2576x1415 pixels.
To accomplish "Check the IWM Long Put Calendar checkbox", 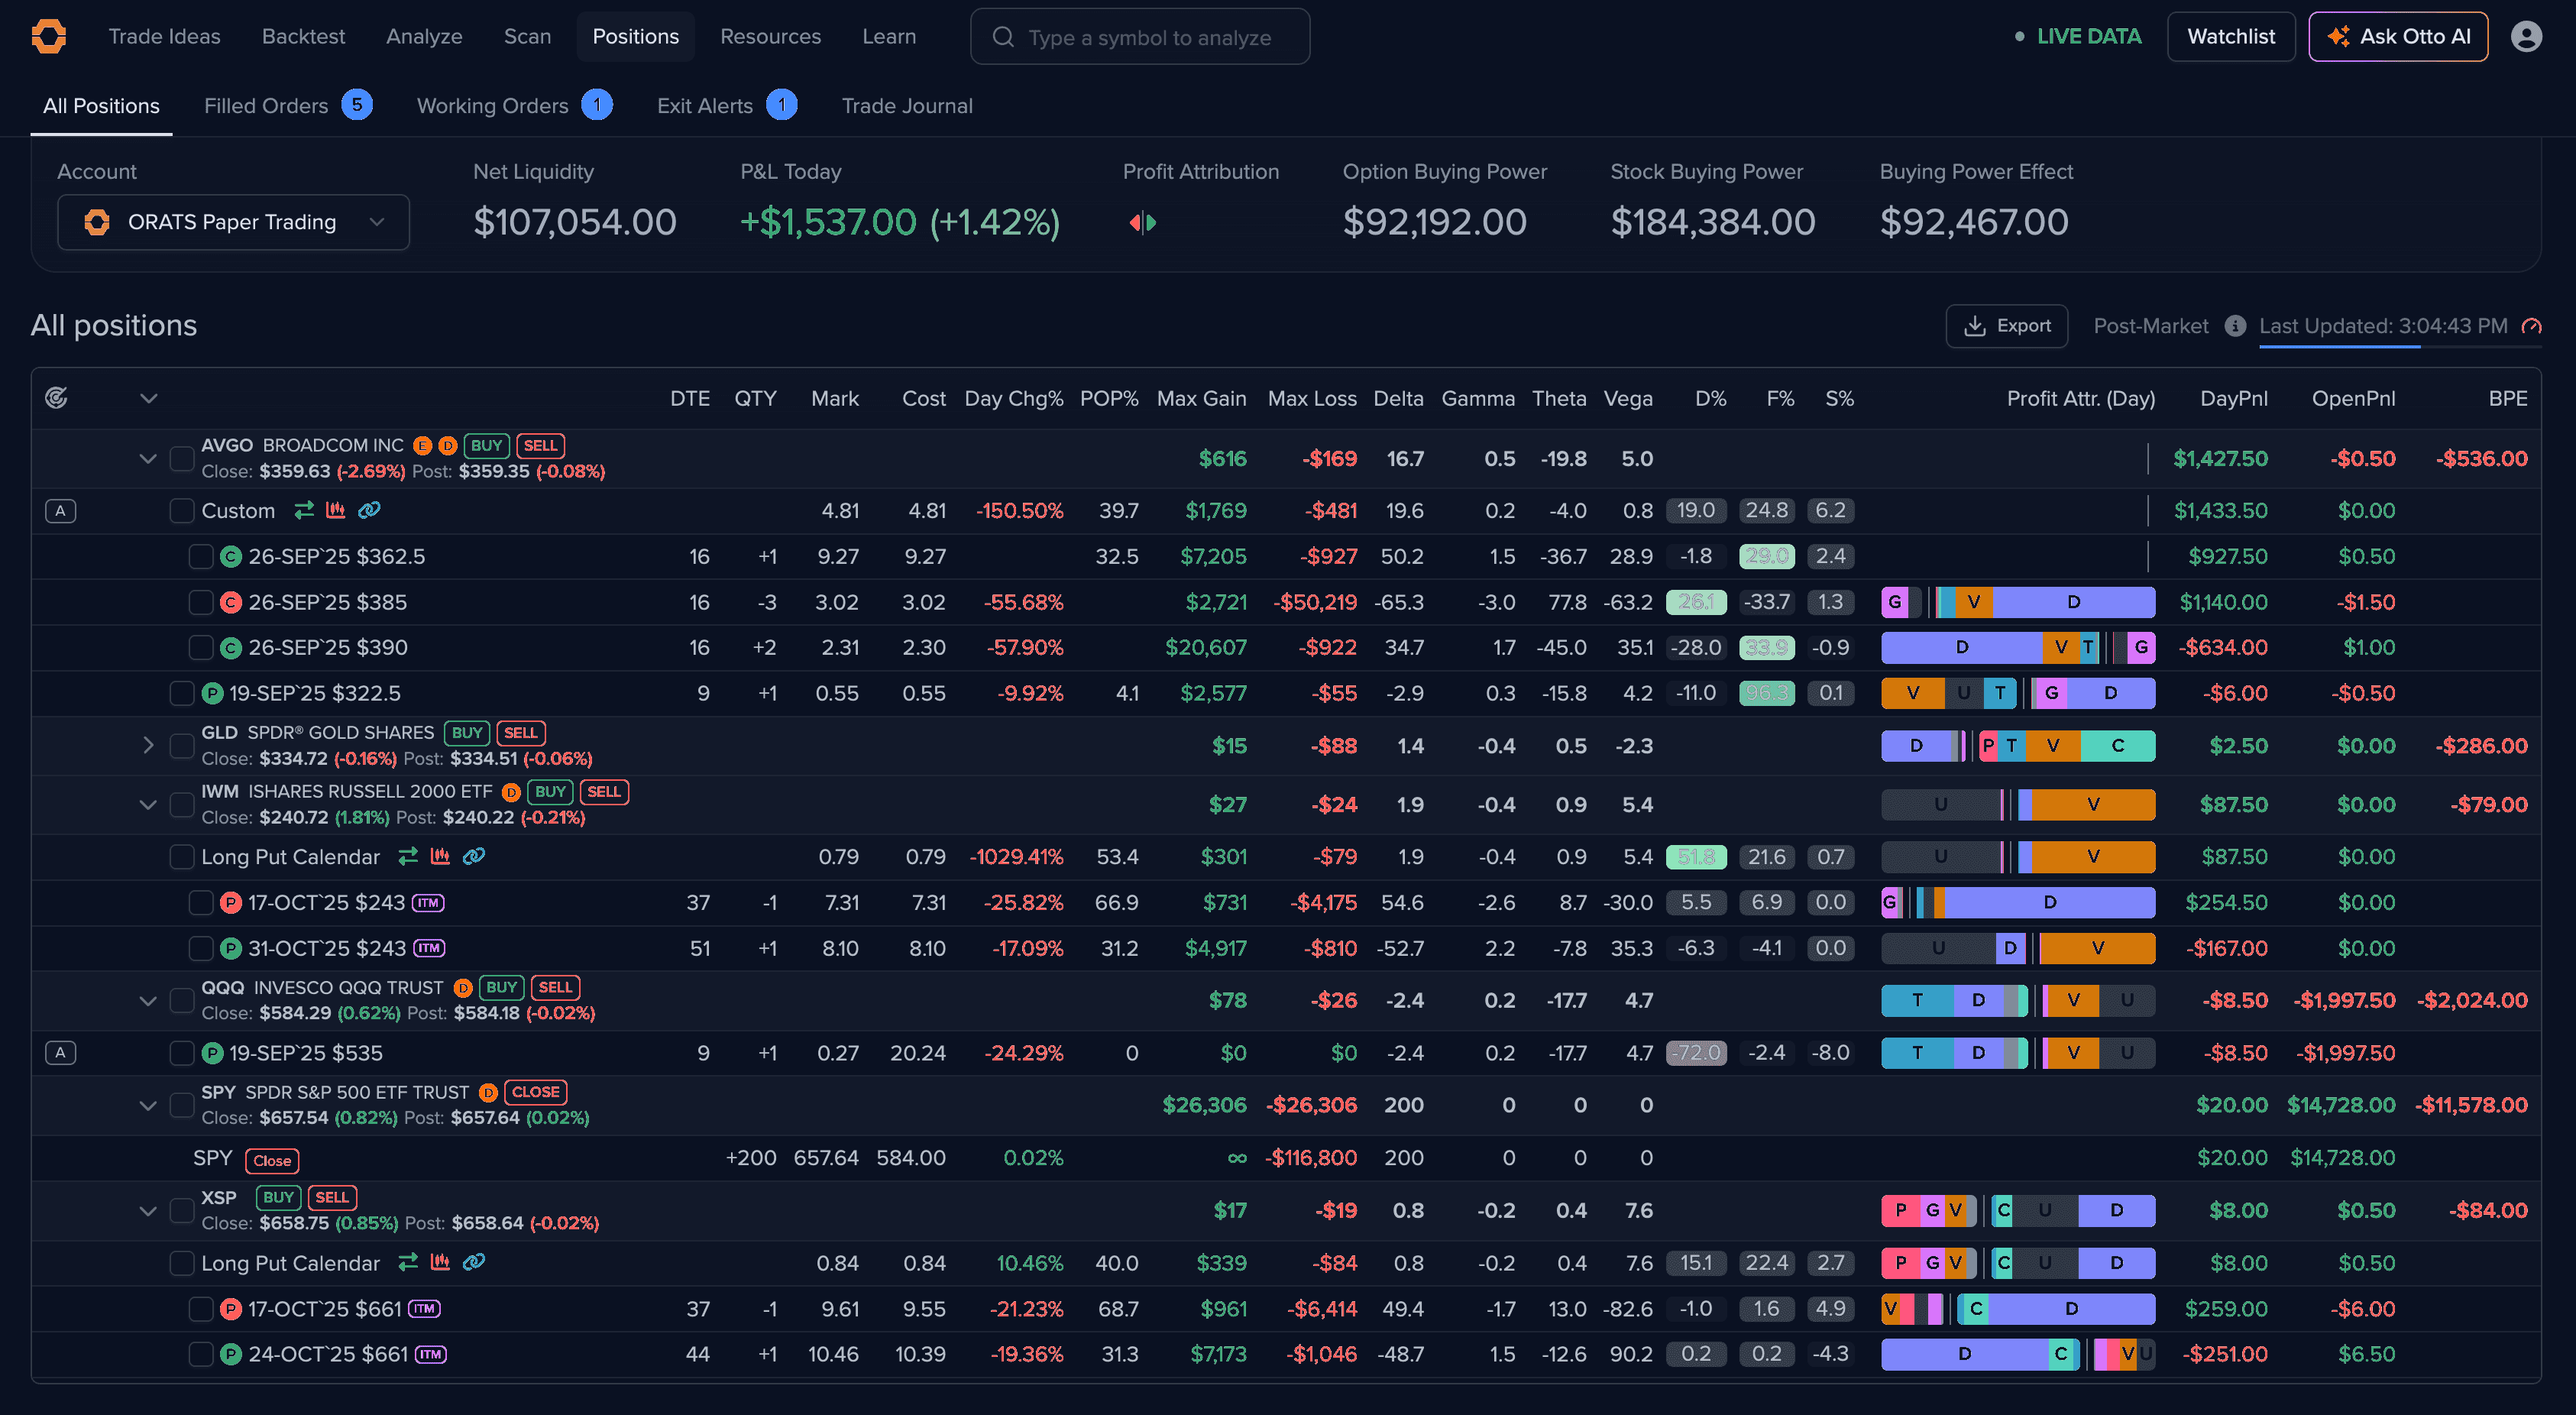I will (181, 857).
